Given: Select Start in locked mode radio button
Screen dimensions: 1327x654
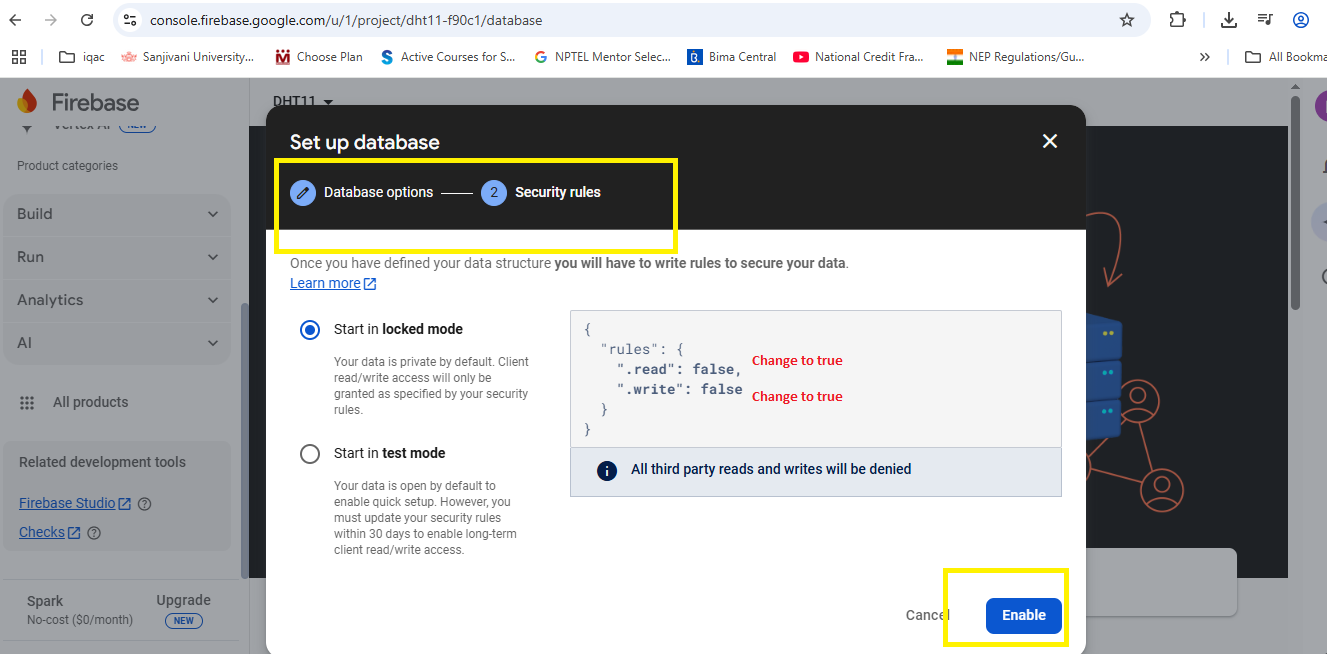Looking at the screenshot, I should pos(310,330).
